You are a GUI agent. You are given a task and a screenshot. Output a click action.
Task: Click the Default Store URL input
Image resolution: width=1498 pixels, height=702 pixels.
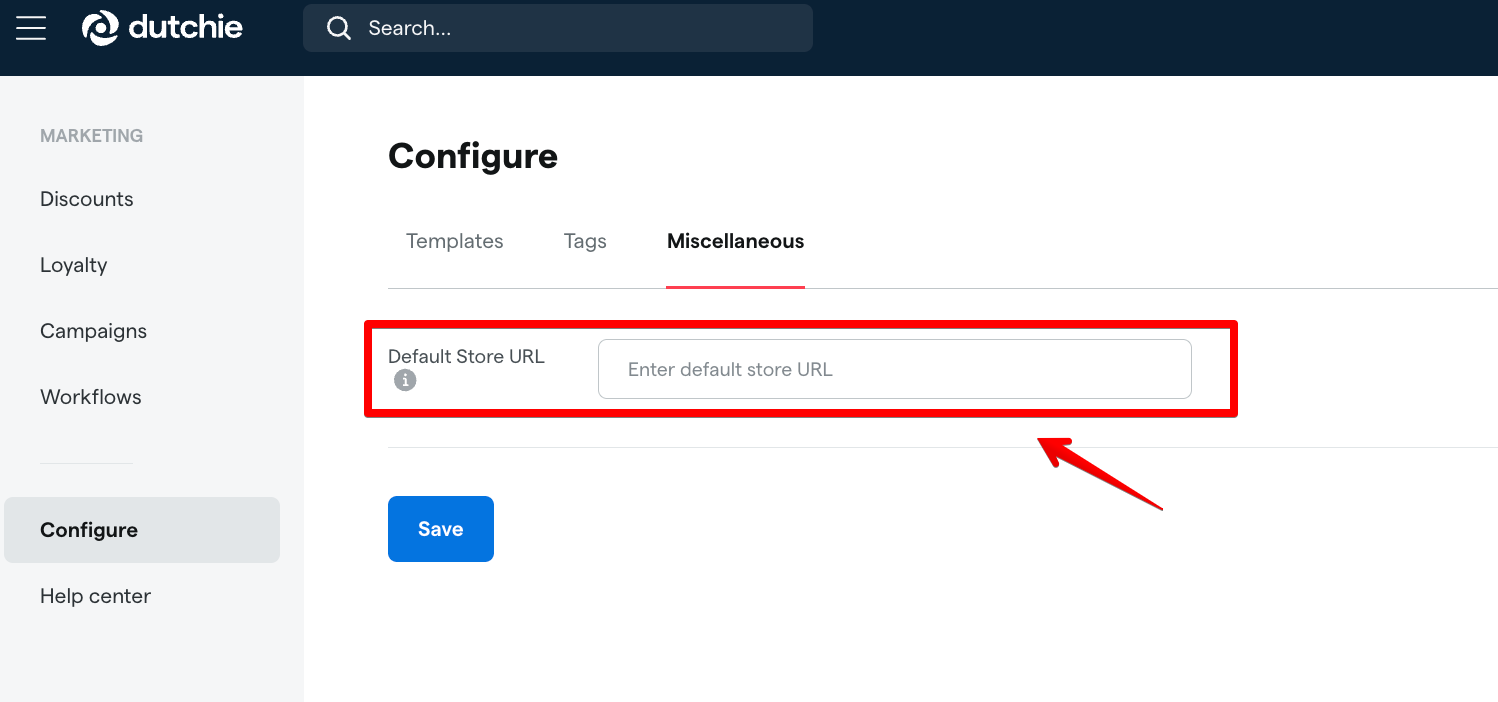click(x=895, y=369)
